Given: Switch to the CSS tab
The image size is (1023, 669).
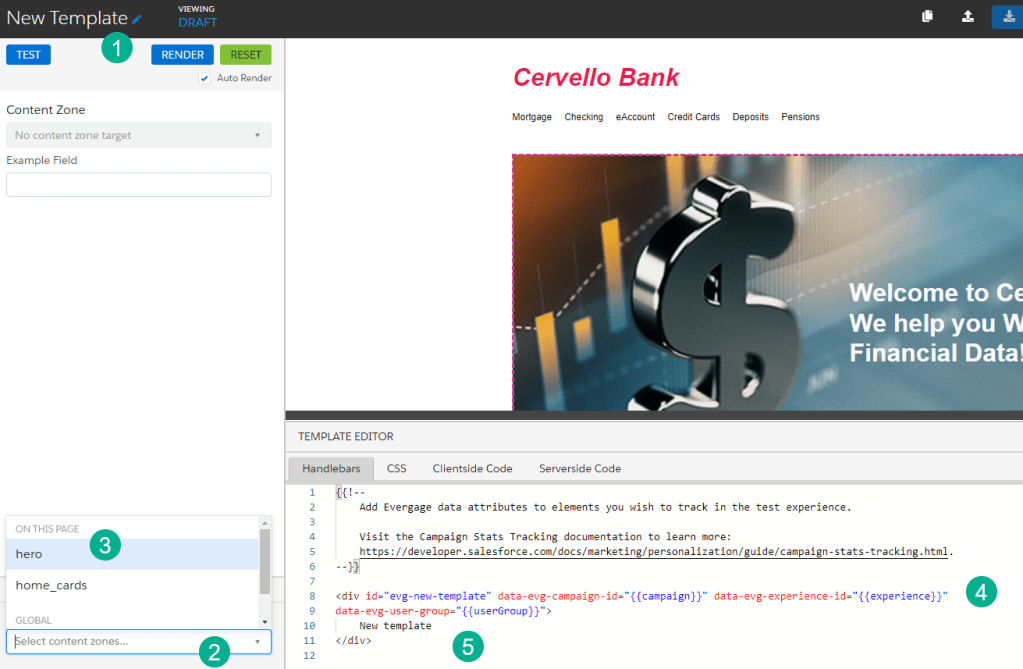Looking at the screenshot, I should [397, 468].
